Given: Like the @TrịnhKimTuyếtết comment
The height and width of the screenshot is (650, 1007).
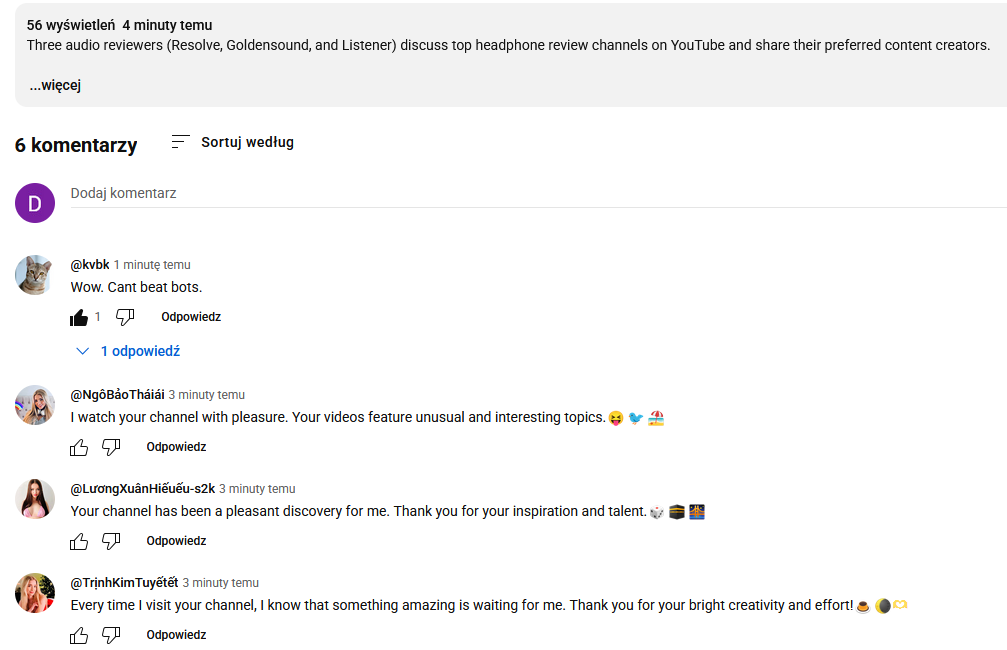Looking at the screenshot, I should click(80, 635).
